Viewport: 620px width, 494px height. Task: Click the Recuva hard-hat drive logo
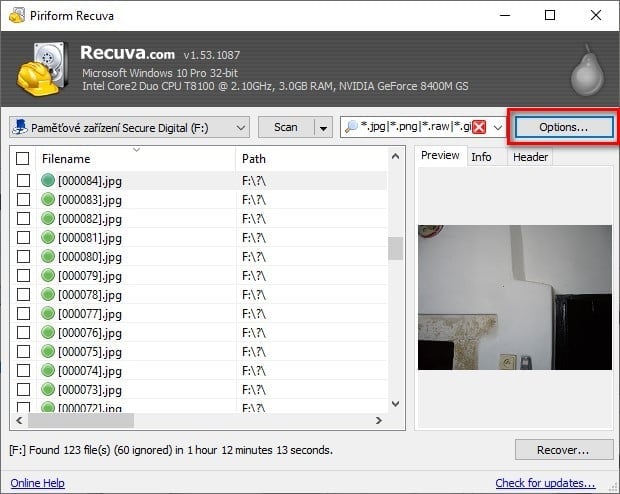[41, 69]
